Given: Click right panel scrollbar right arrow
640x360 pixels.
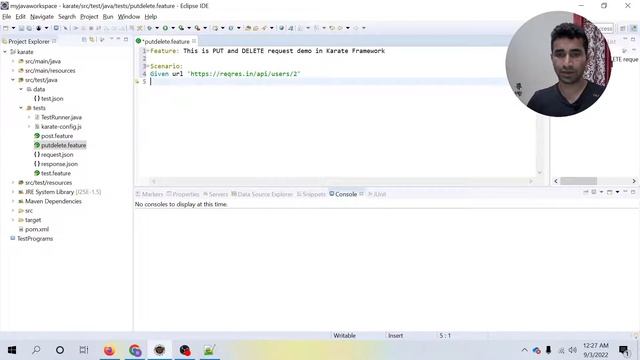Looking at the screenshot, I should (634, 181).
